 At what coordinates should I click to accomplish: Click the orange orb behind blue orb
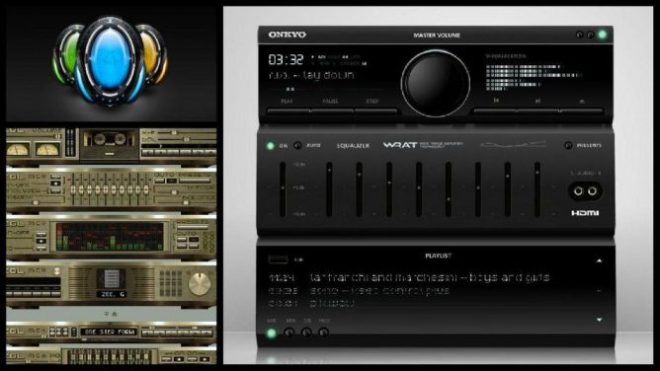pyautogui.click(x=153, y=54)
